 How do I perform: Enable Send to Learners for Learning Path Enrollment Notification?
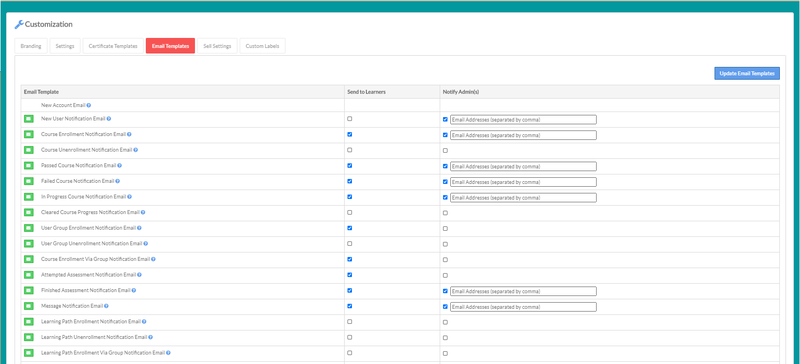(349, 322)
